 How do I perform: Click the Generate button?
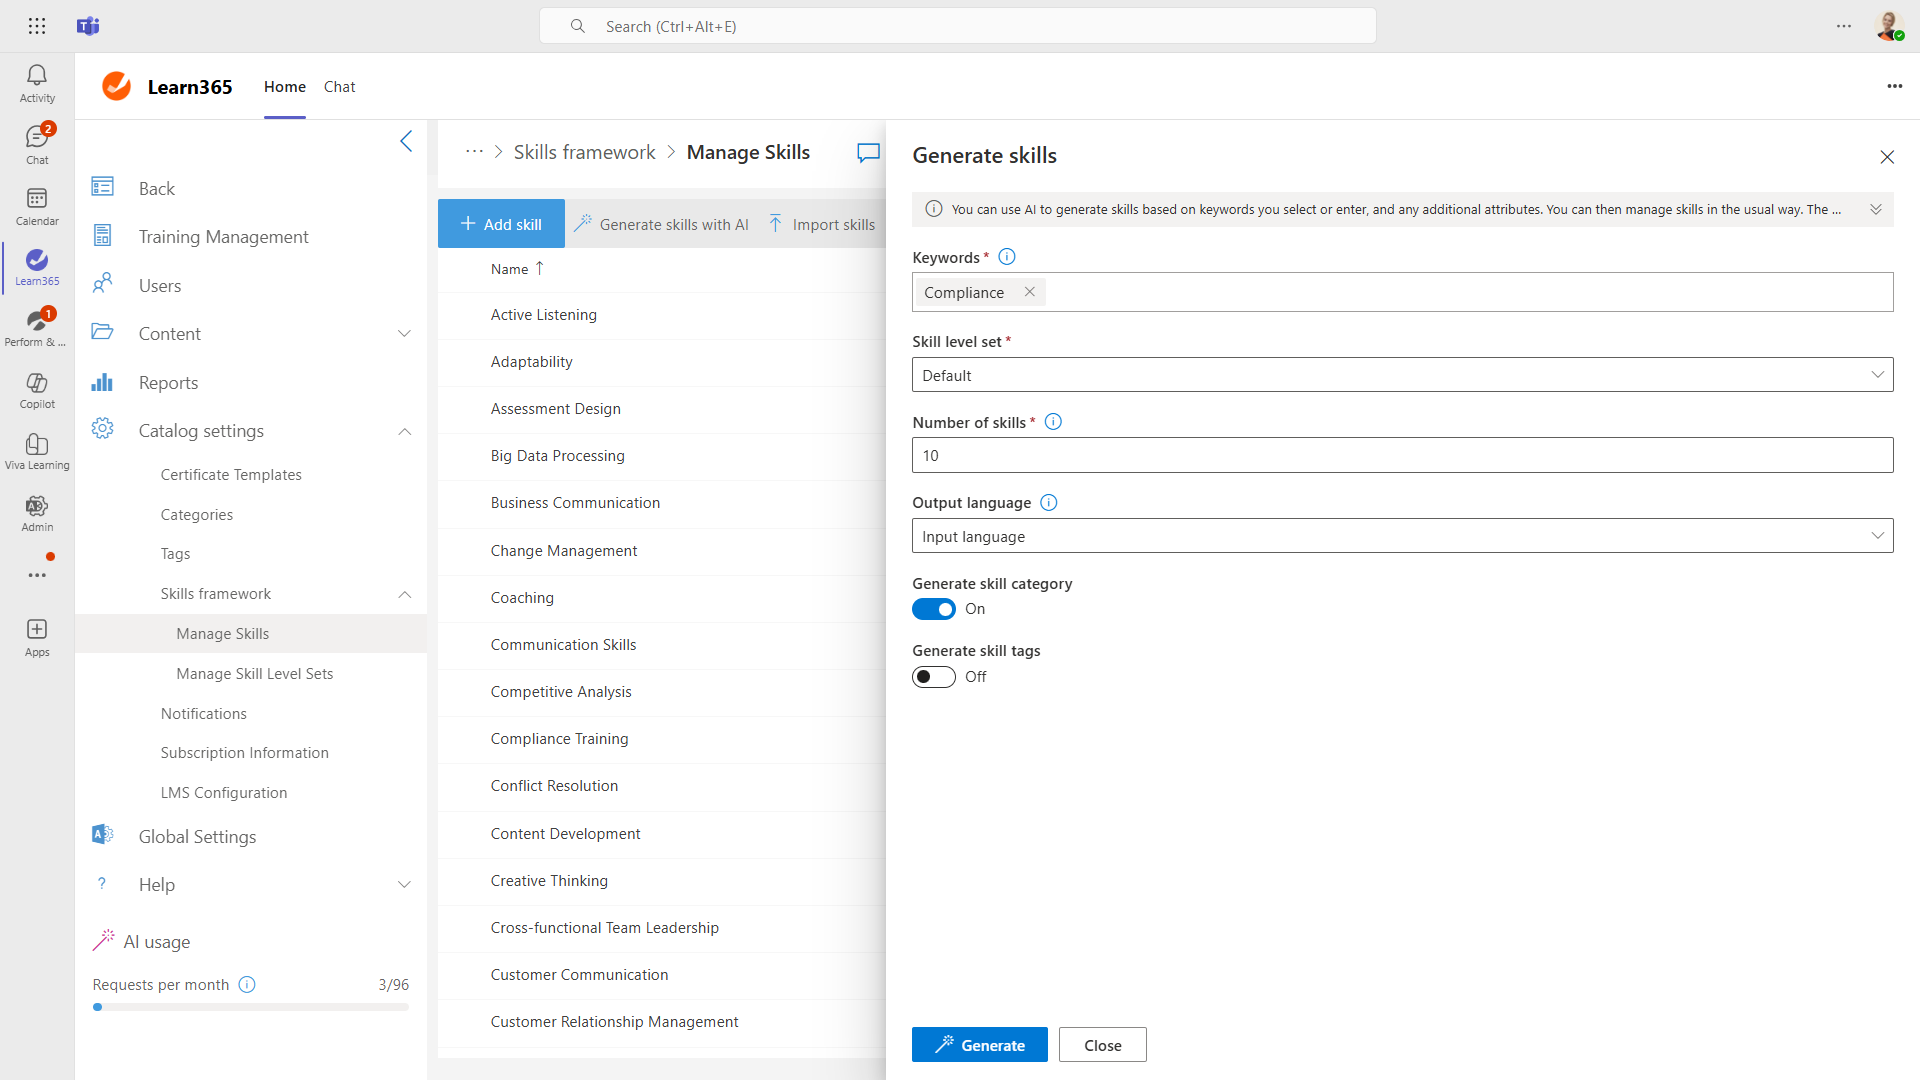point(979,1045)
